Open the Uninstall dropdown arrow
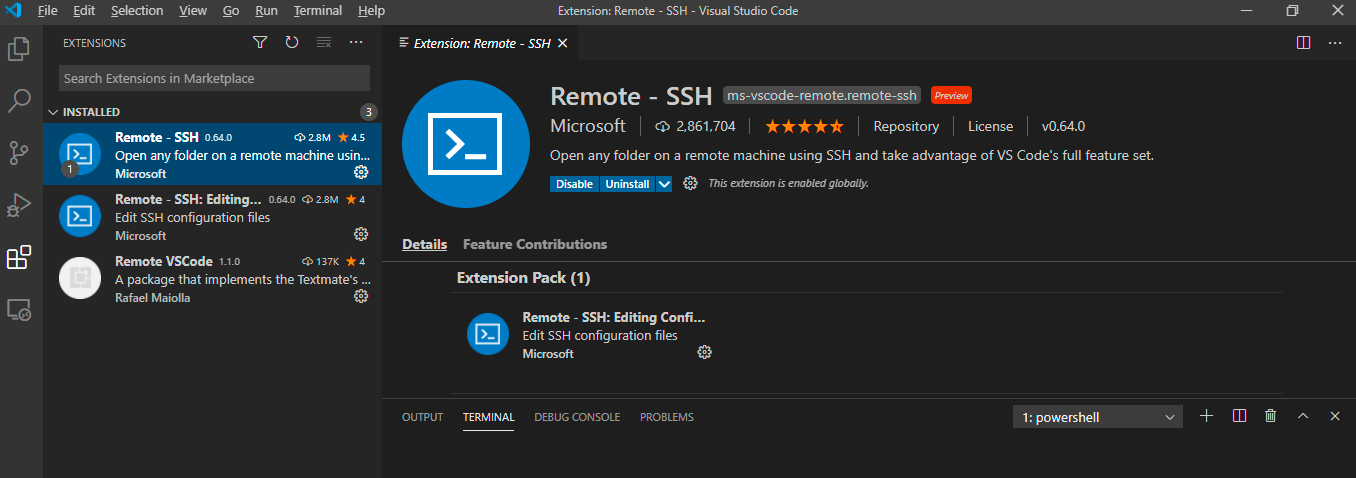 (663, 184)
